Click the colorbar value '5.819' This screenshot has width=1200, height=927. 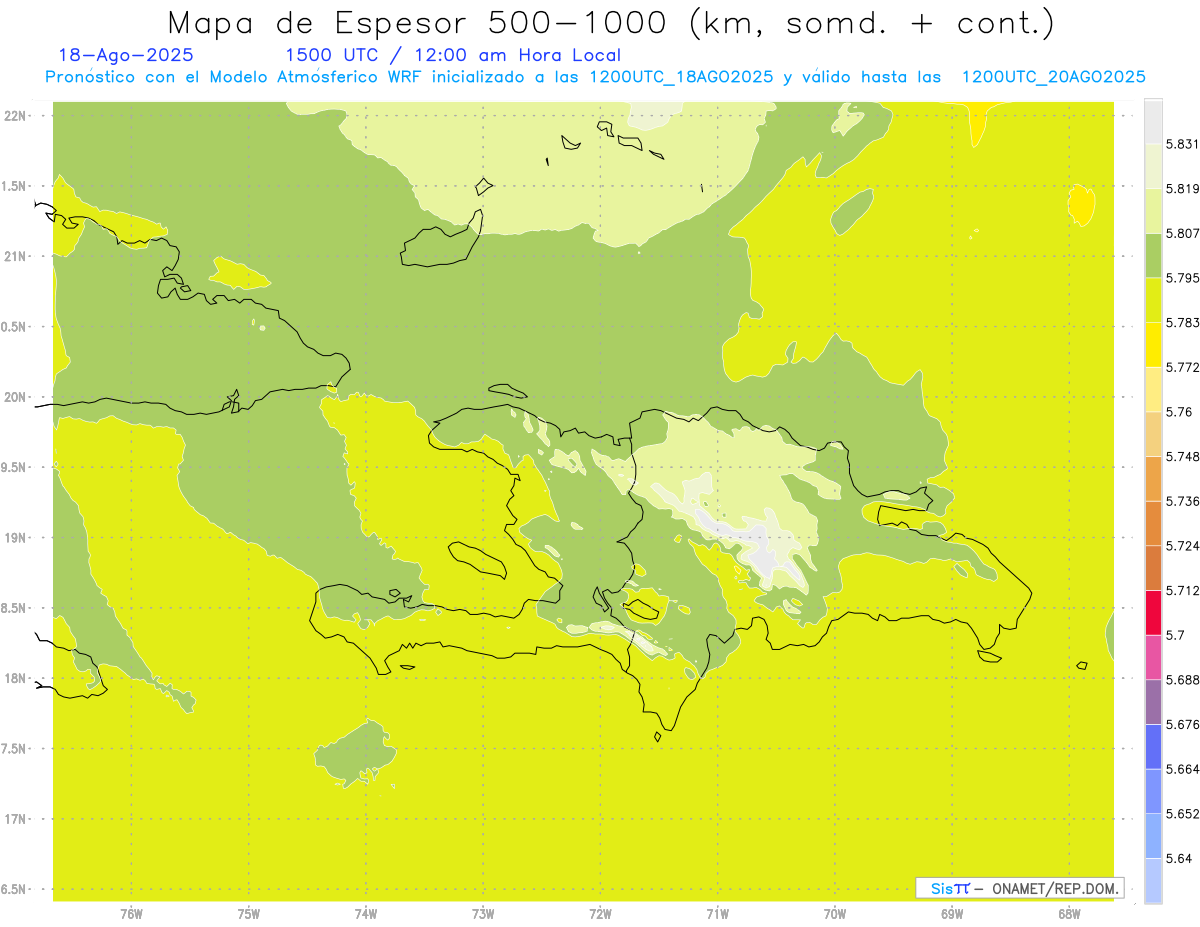[1182, 189]
